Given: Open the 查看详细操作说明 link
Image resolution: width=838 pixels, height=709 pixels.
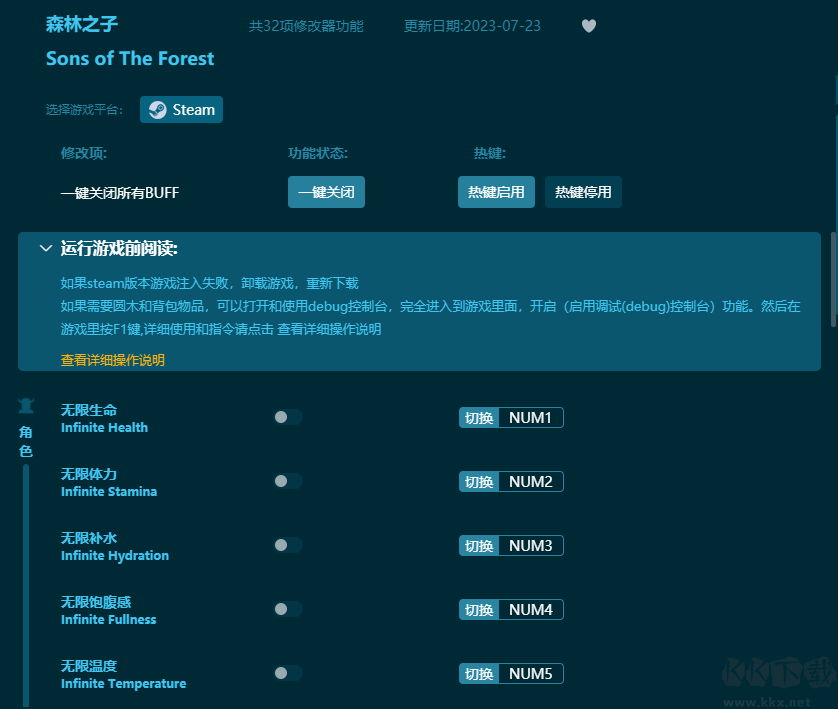Looking at the screenshot, I should coord(113,360).
